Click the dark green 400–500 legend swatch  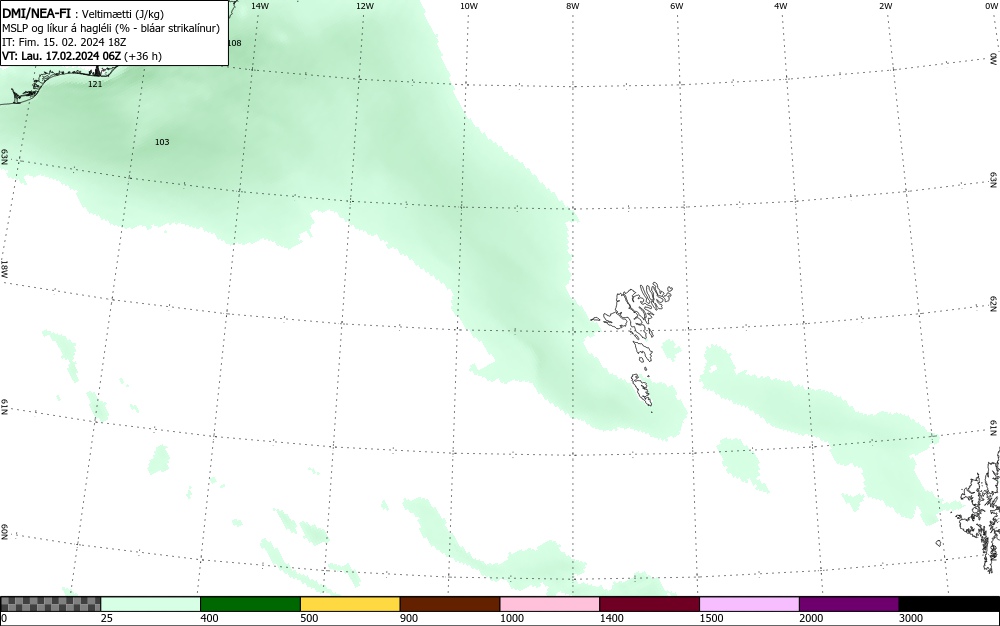point(250,604)
